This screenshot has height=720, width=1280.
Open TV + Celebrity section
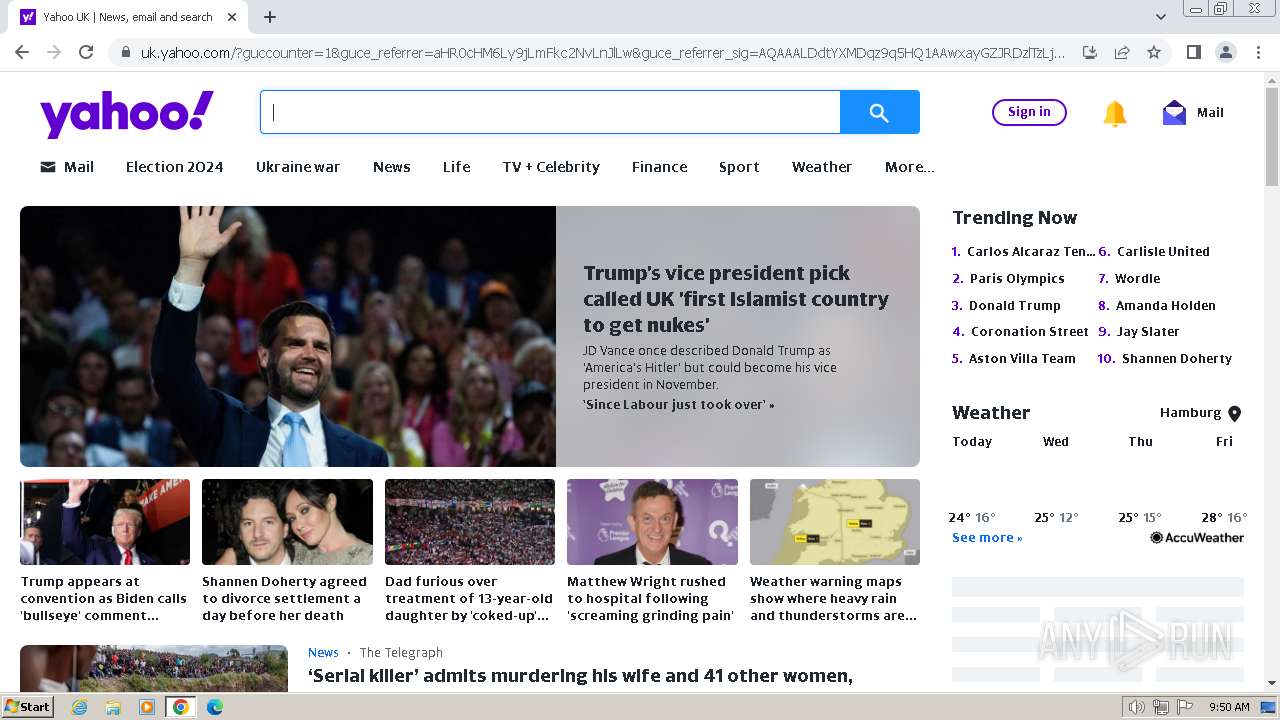point(551,167)
